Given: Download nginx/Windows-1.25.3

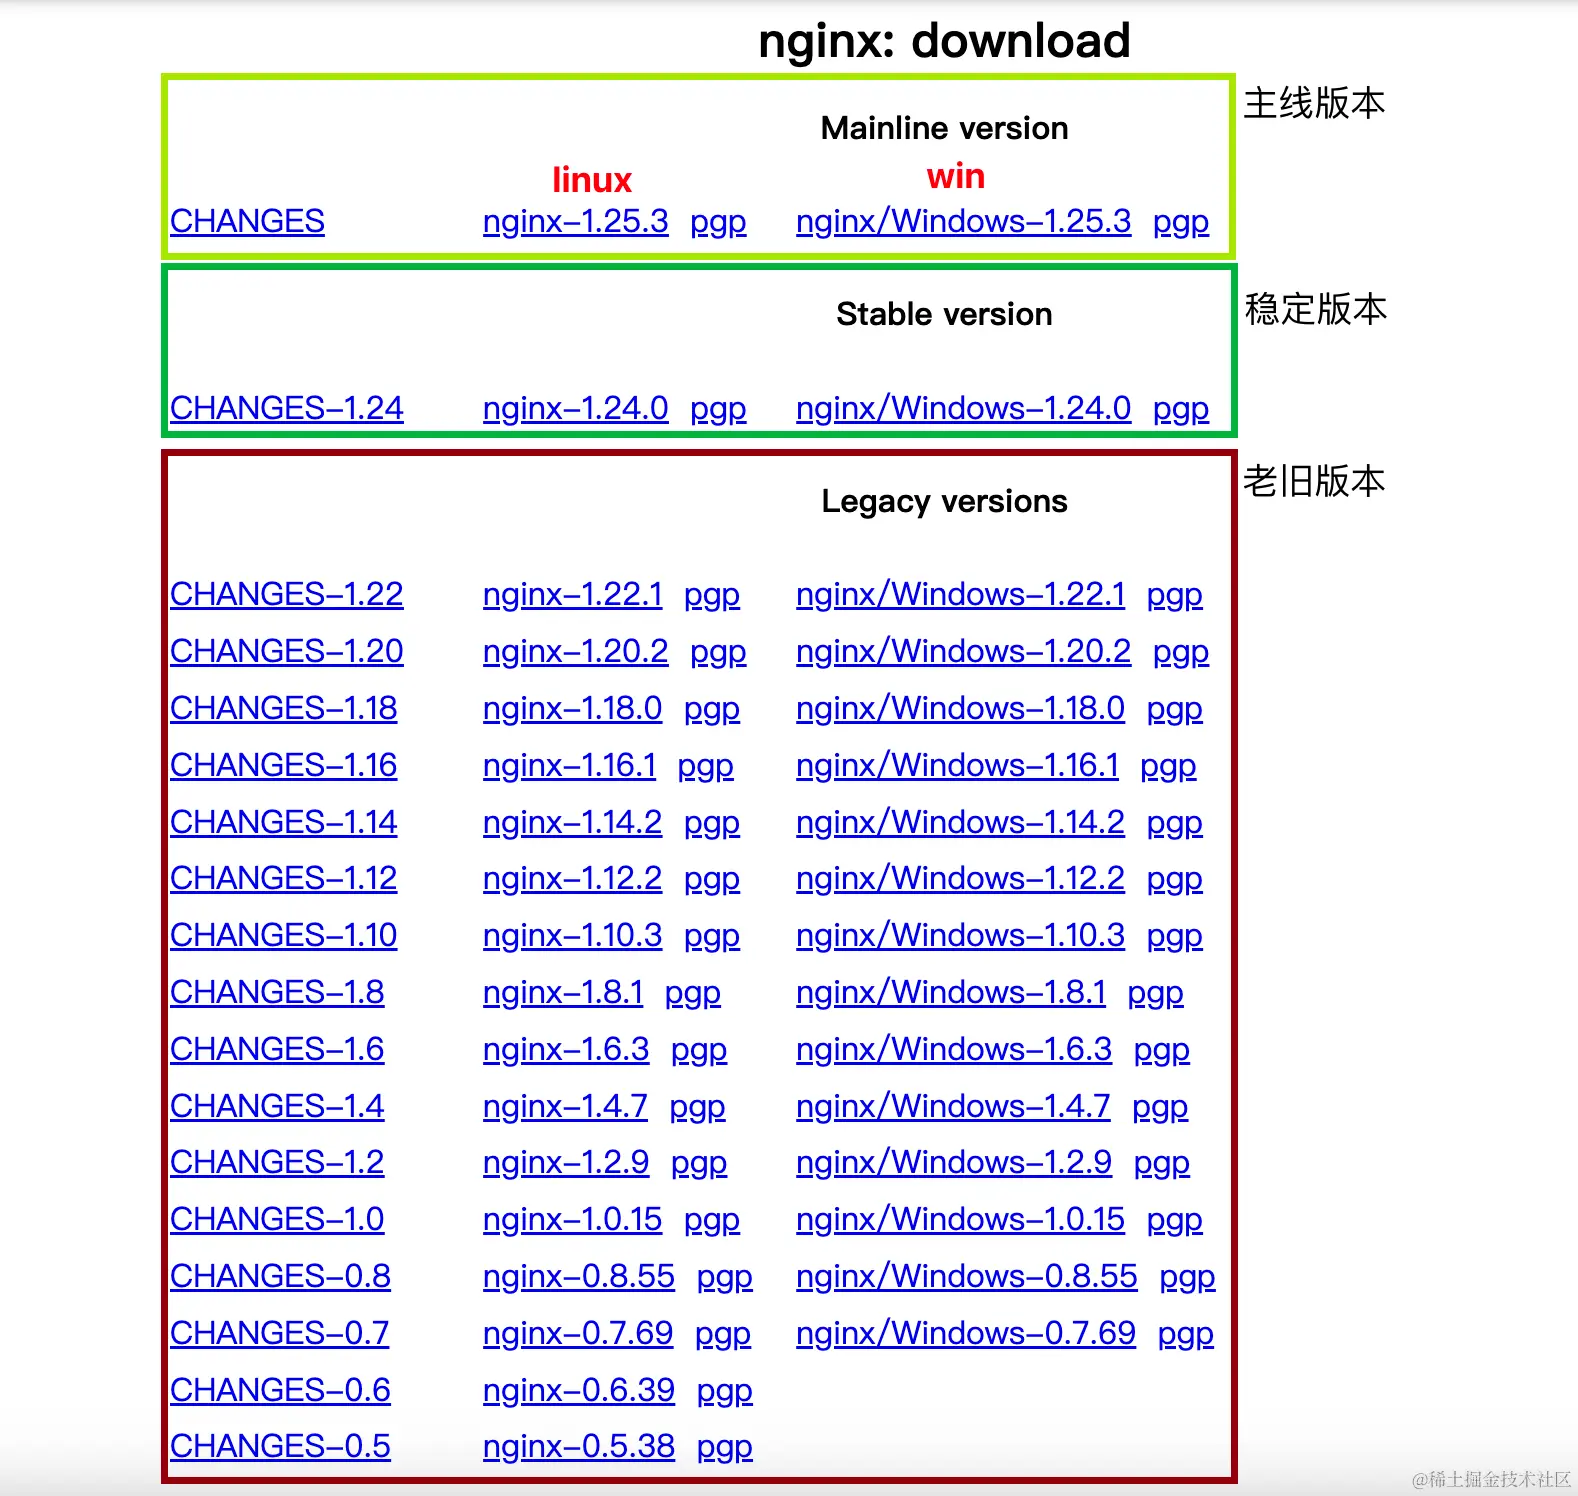Looking at the screenshot, I should coord(963,221).
